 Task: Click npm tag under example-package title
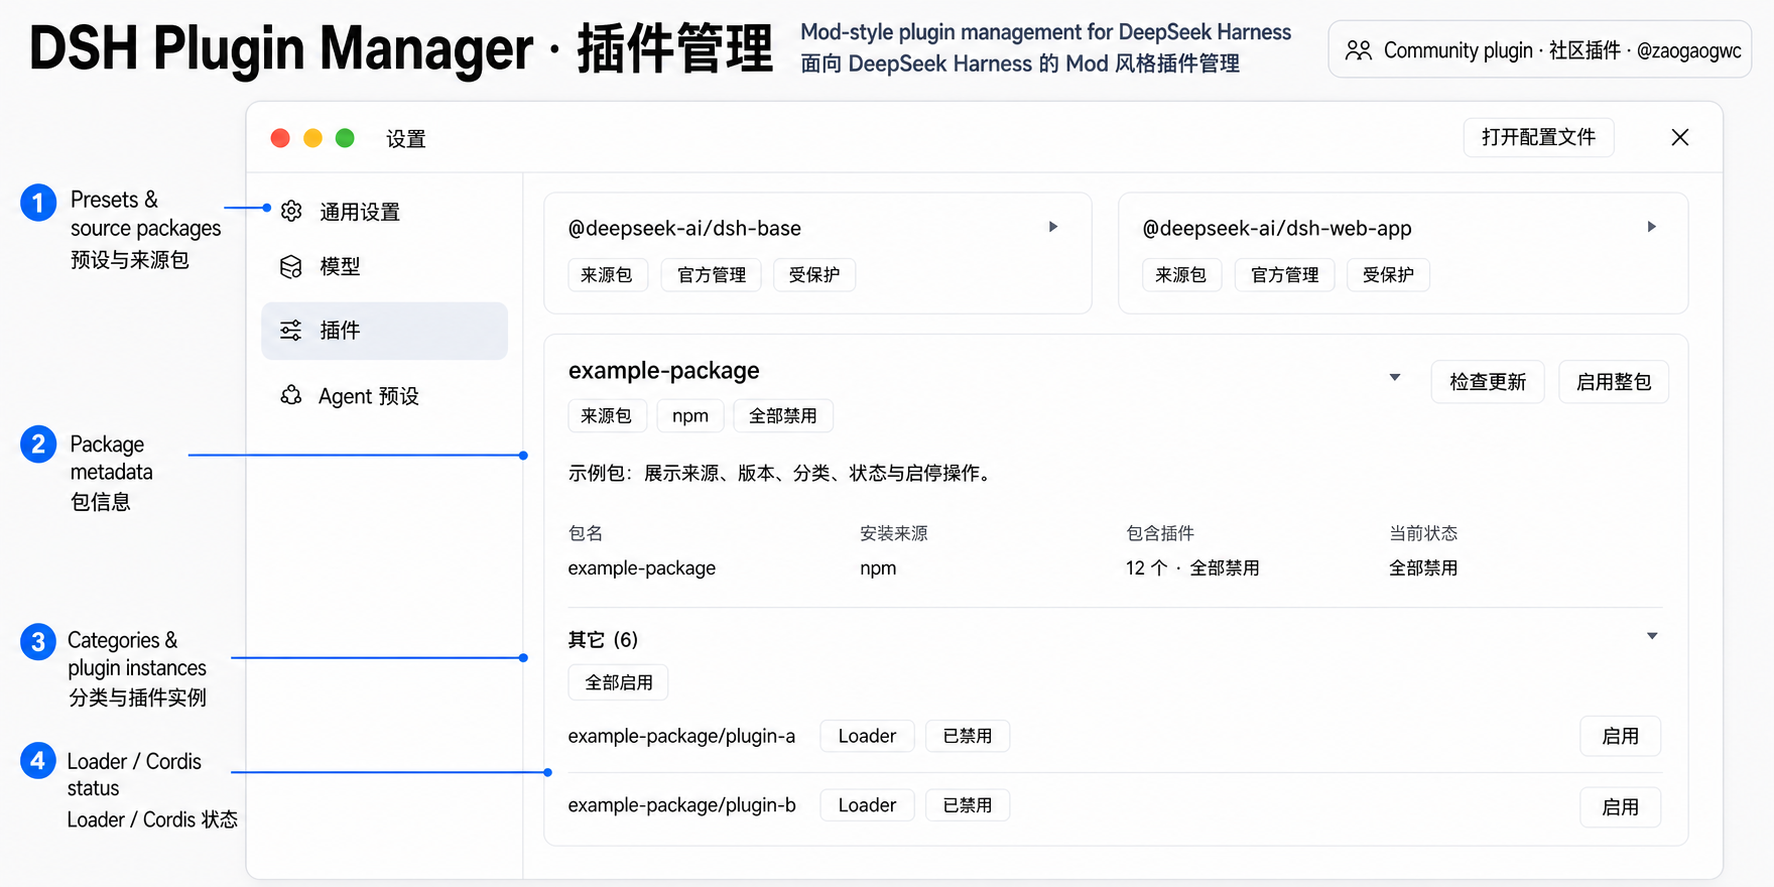690,416
